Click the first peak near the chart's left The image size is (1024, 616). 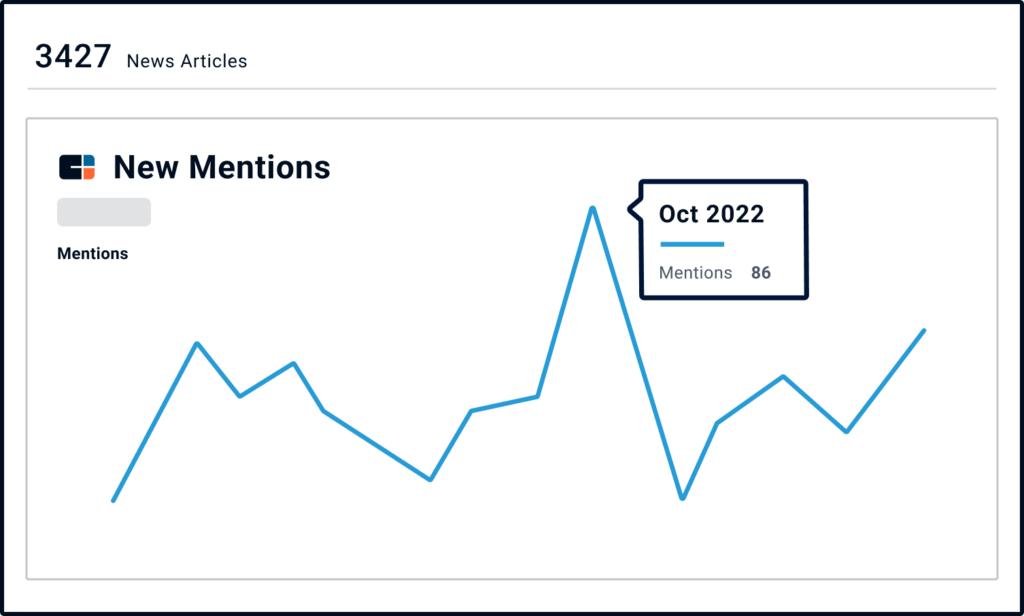[198, 343]
